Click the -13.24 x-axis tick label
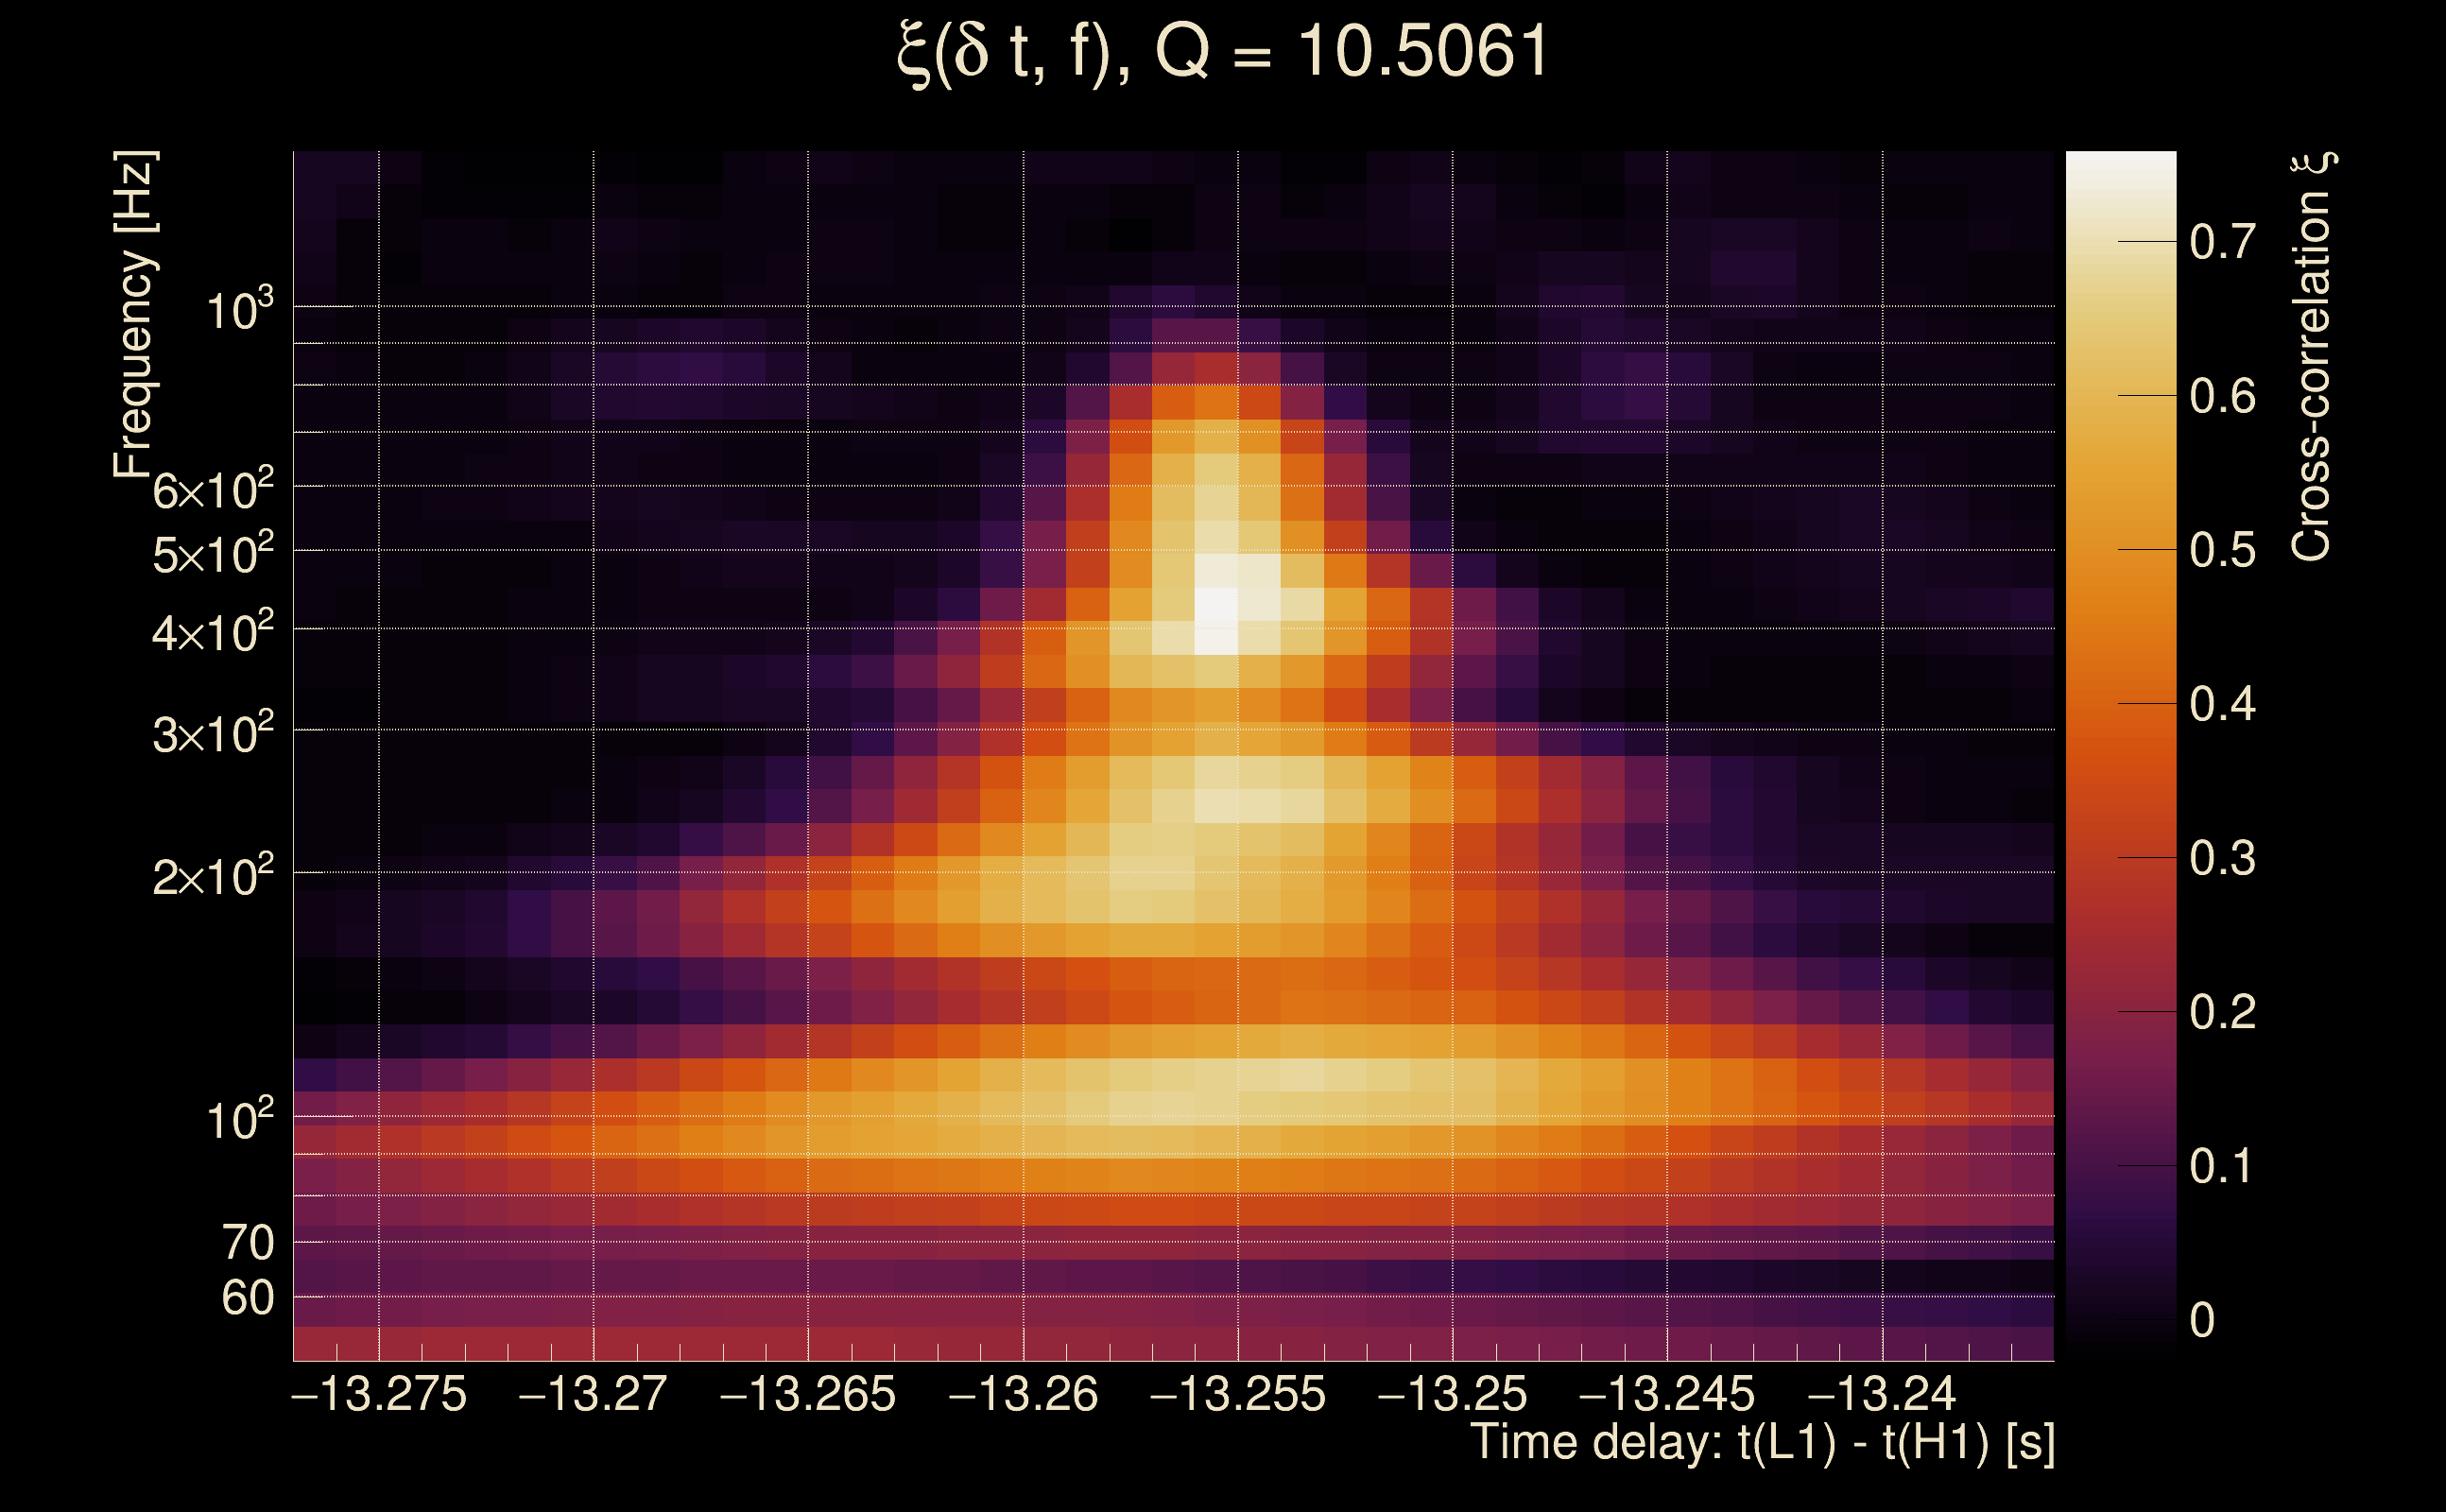2446x1512 pixels. (x=1882, y=1394)
